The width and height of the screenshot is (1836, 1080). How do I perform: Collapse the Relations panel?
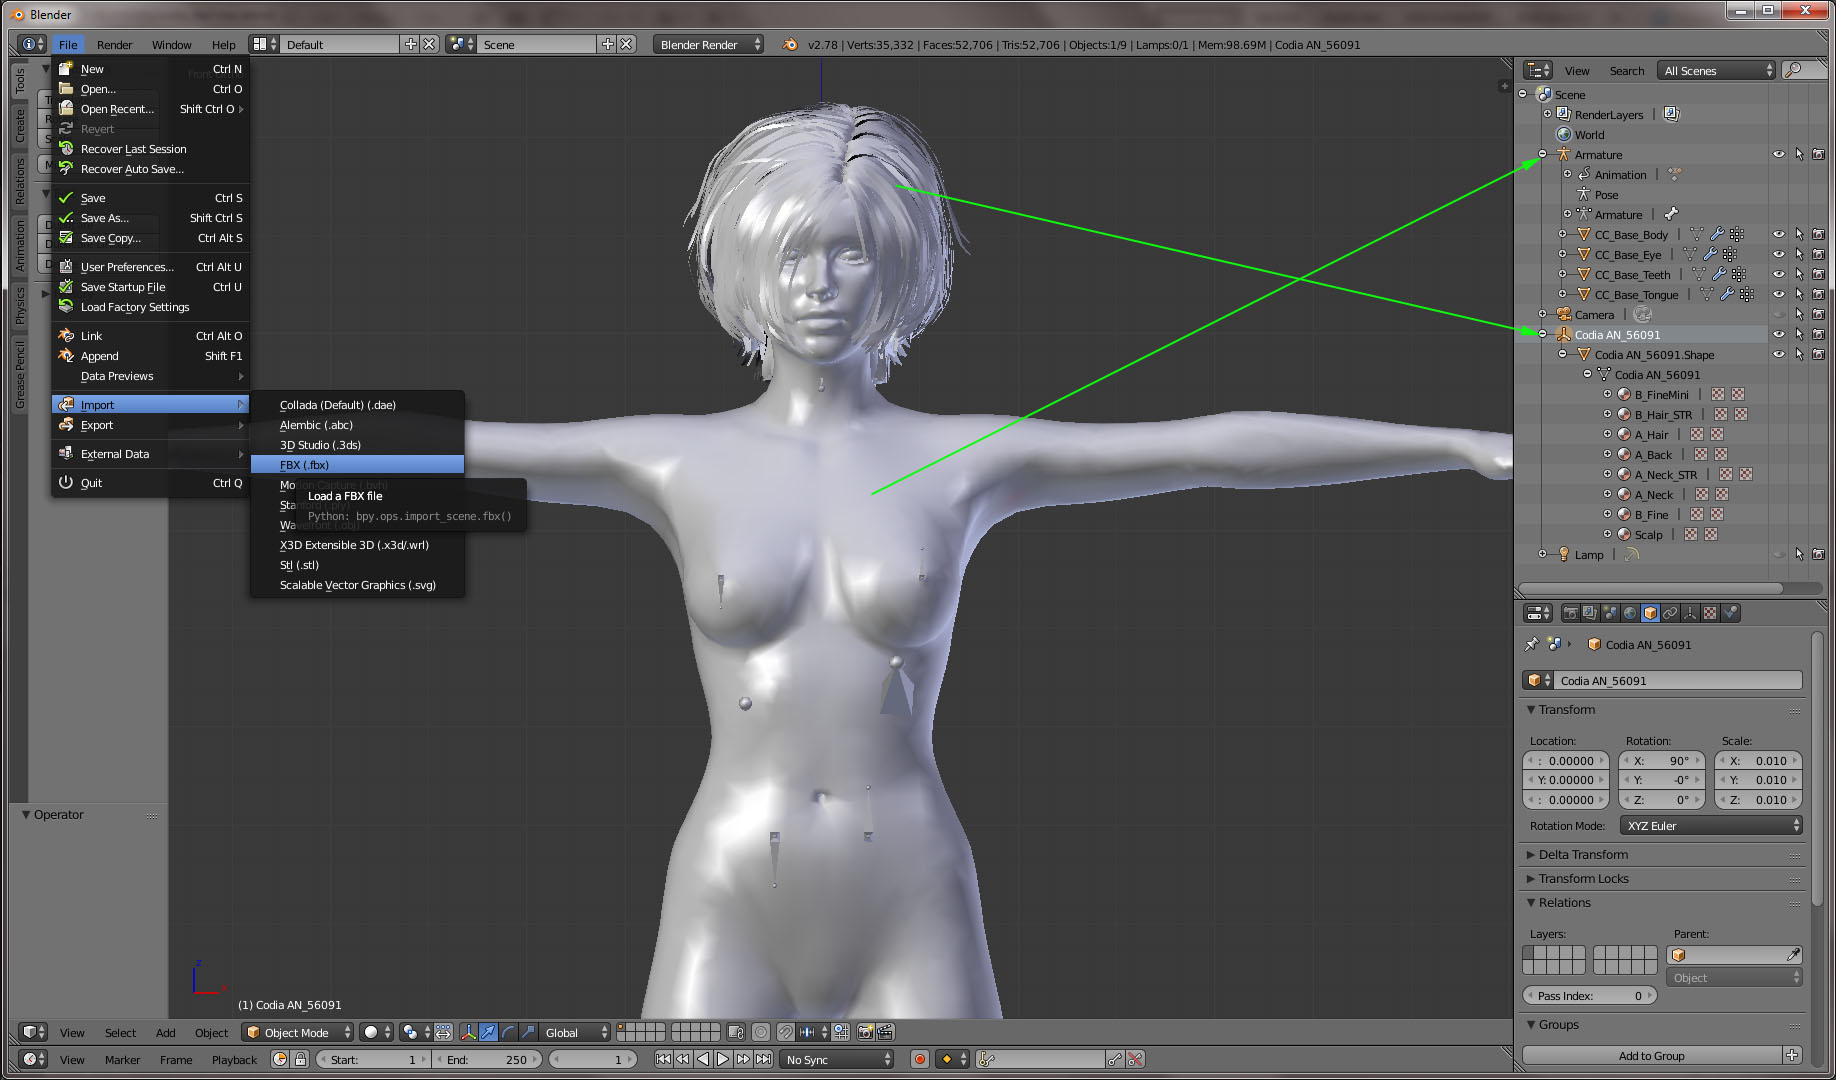coord(1564,902)
